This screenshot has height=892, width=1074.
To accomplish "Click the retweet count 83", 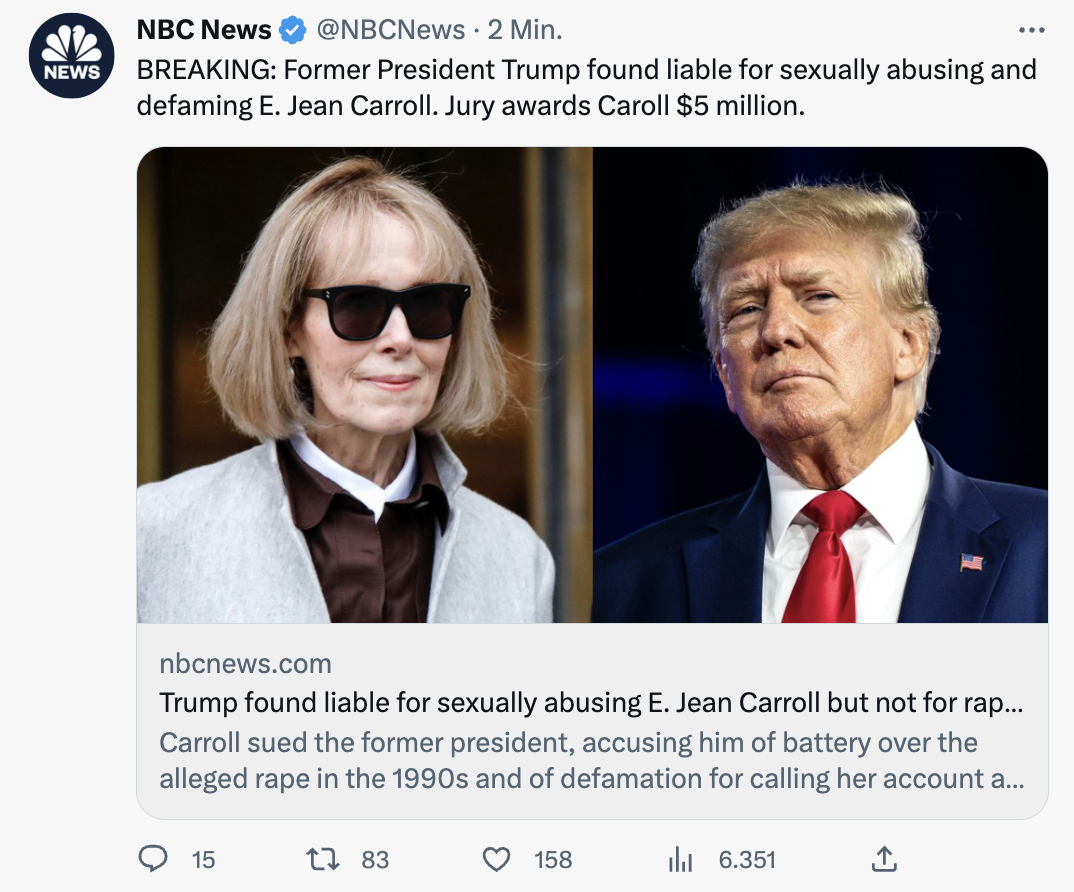I will pos(375,860).
